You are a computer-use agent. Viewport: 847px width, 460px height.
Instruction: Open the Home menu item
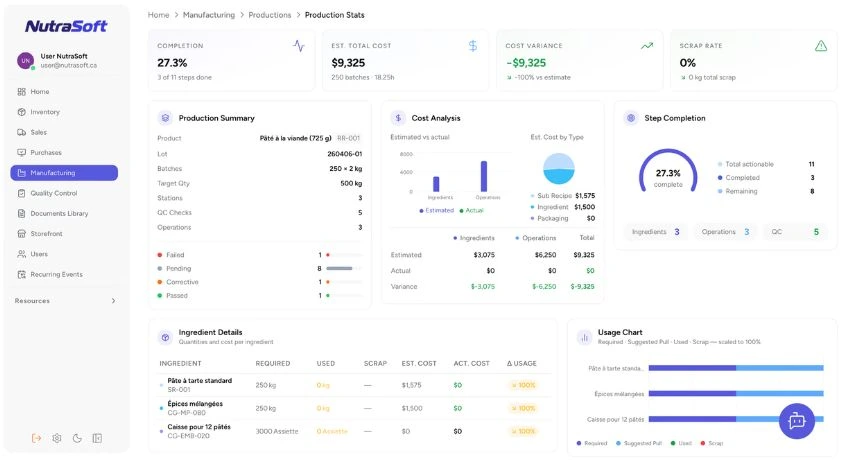click(64, 92)
